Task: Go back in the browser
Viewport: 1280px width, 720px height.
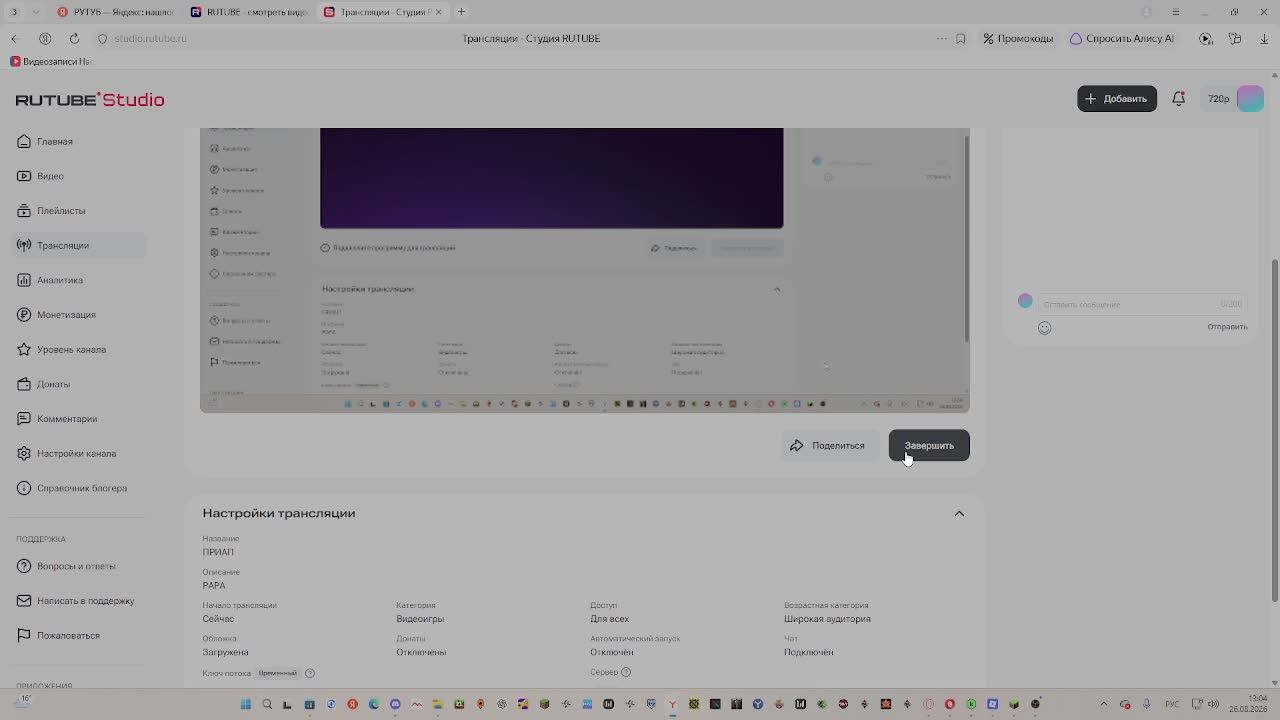Action: 15,39
